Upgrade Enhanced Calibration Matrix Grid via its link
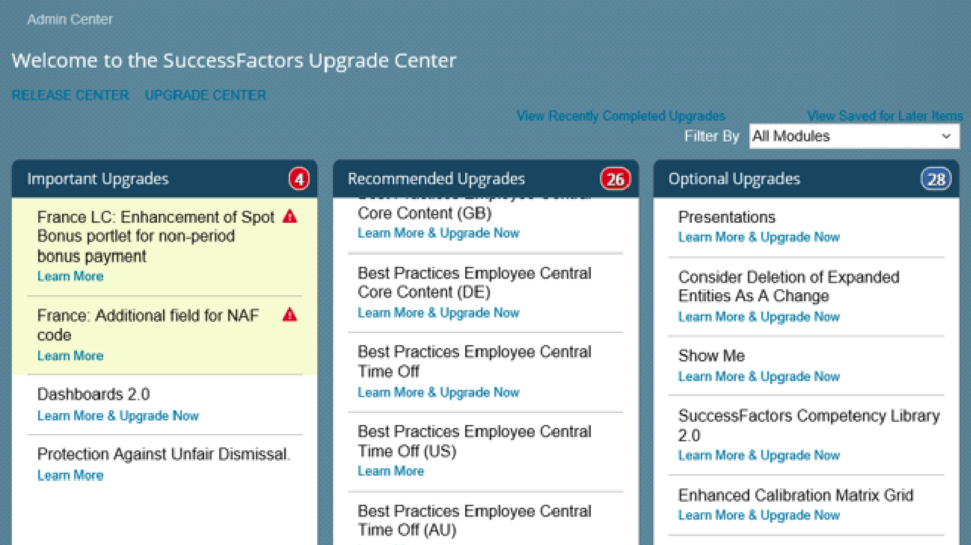971x545 pixels. (759, 515)
